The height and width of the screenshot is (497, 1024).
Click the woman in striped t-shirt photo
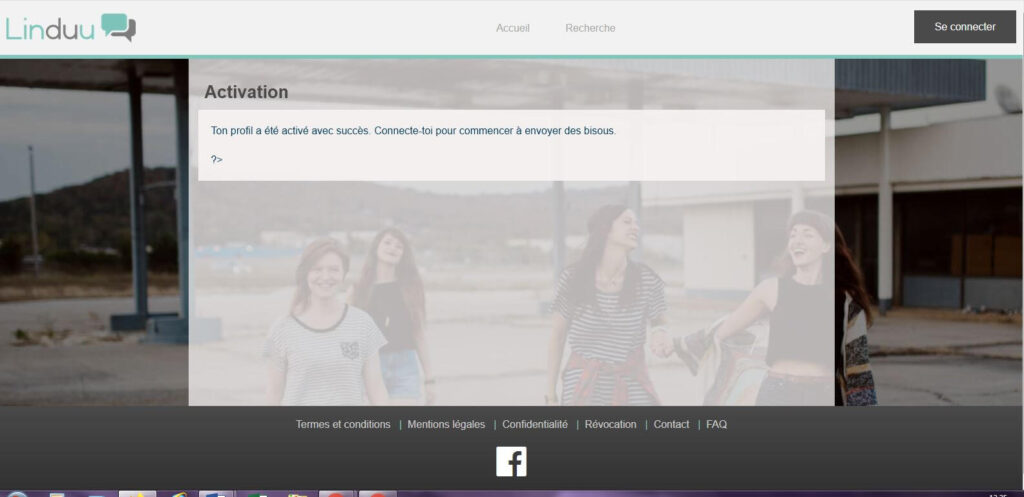pyautogui.click(x=322, y=330)
